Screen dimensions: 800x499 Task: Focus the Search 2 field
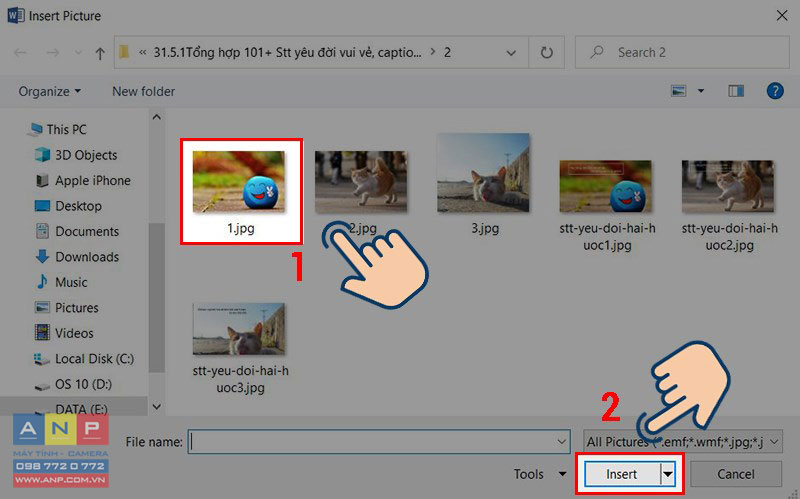pos(682,52)
